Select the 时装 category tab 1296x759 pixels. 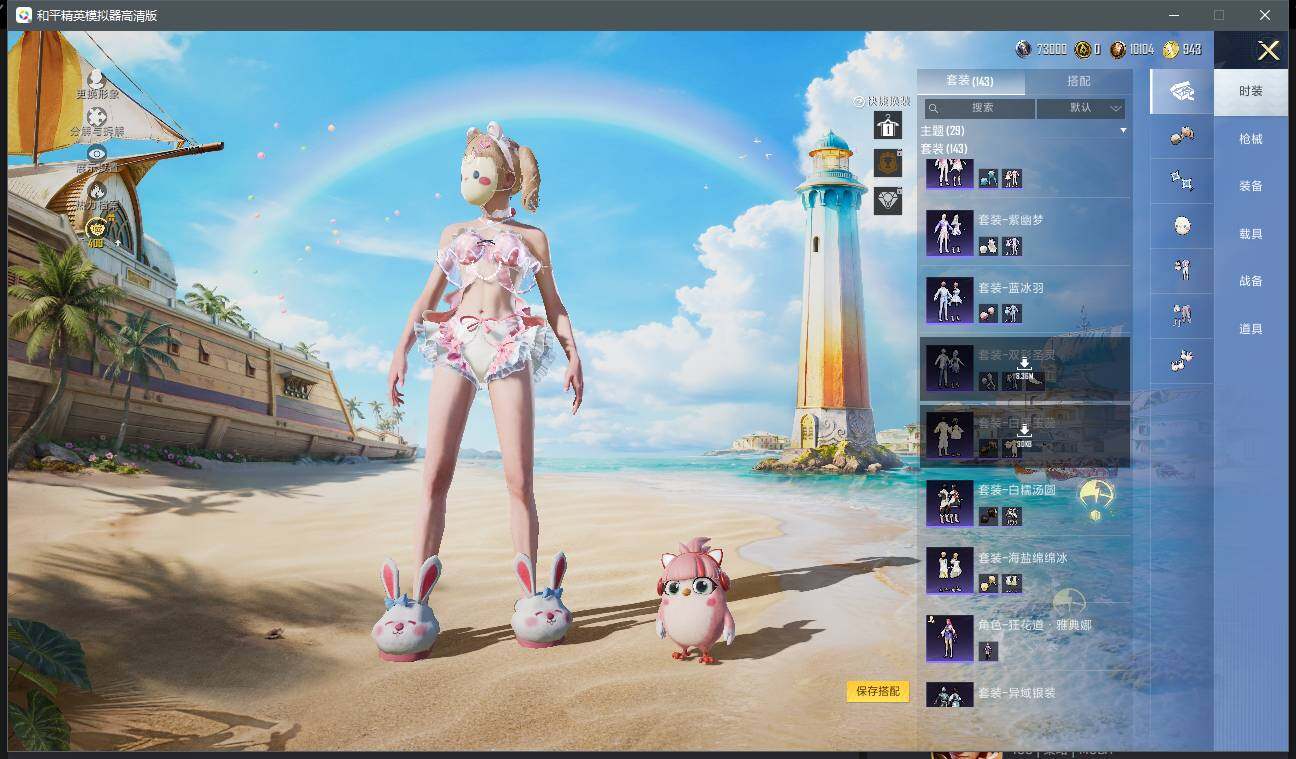[1251, 91]
